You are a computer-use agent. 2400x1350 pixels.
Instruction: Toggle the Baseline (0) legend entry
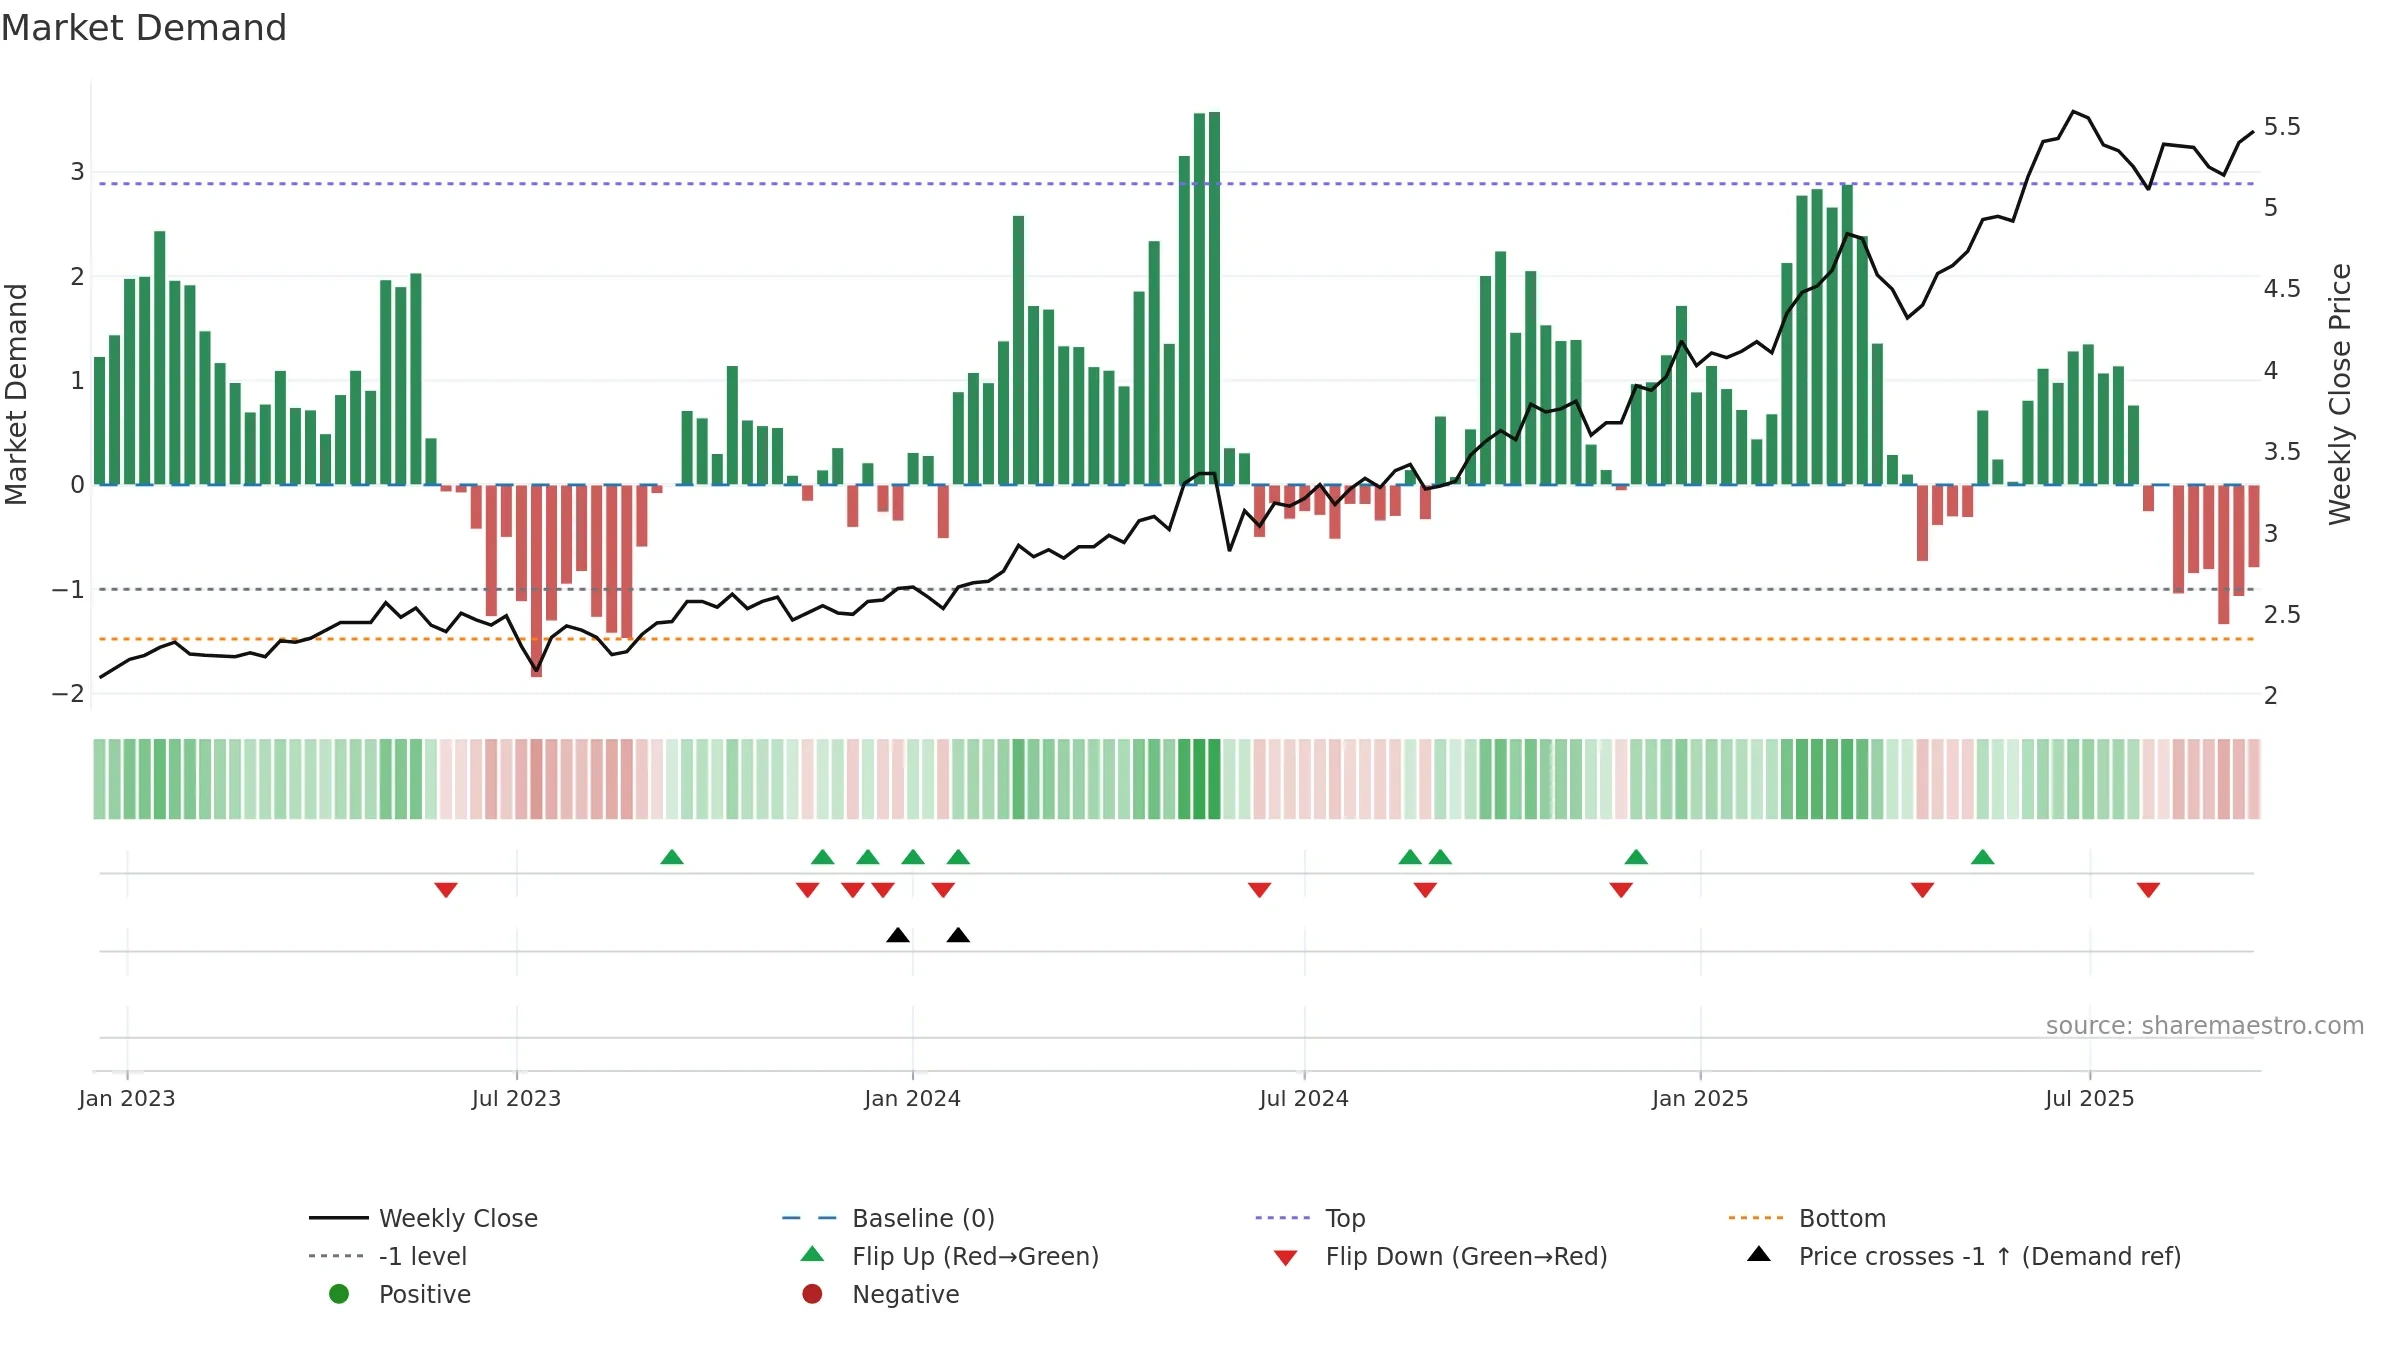(888, 1218)
